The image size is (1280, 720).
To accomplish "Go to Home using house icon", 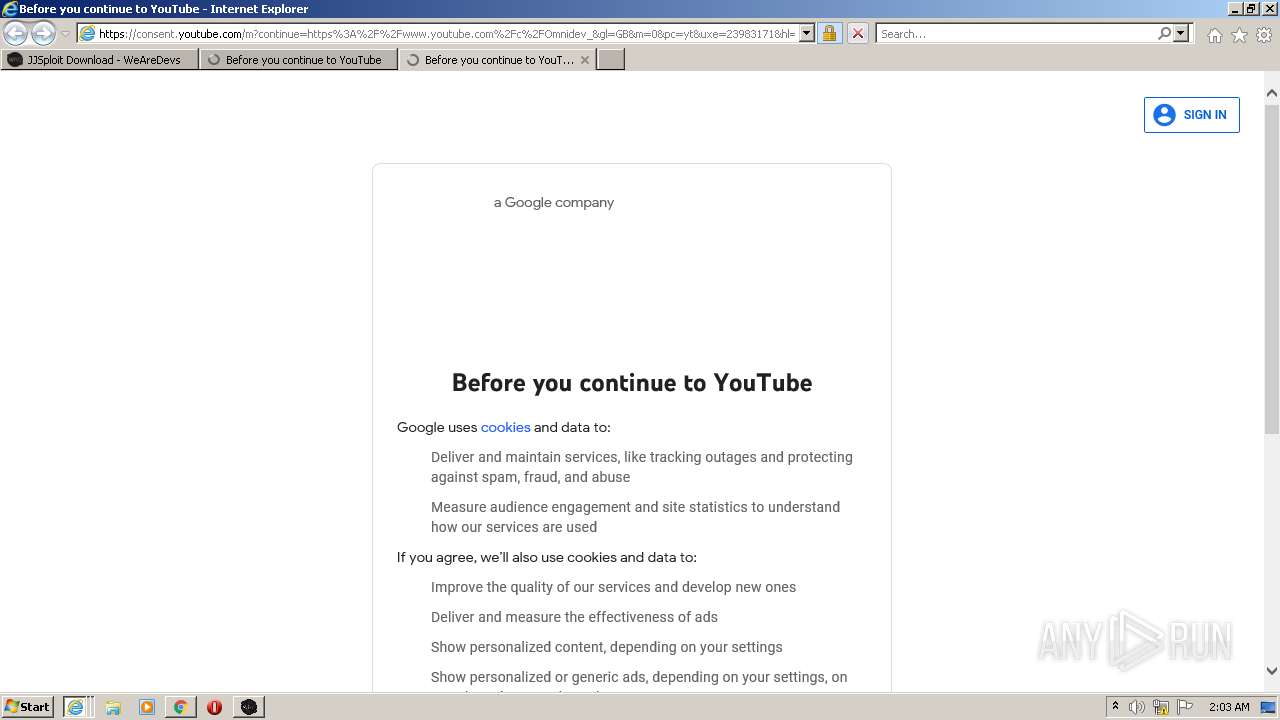I will 1214,35.
